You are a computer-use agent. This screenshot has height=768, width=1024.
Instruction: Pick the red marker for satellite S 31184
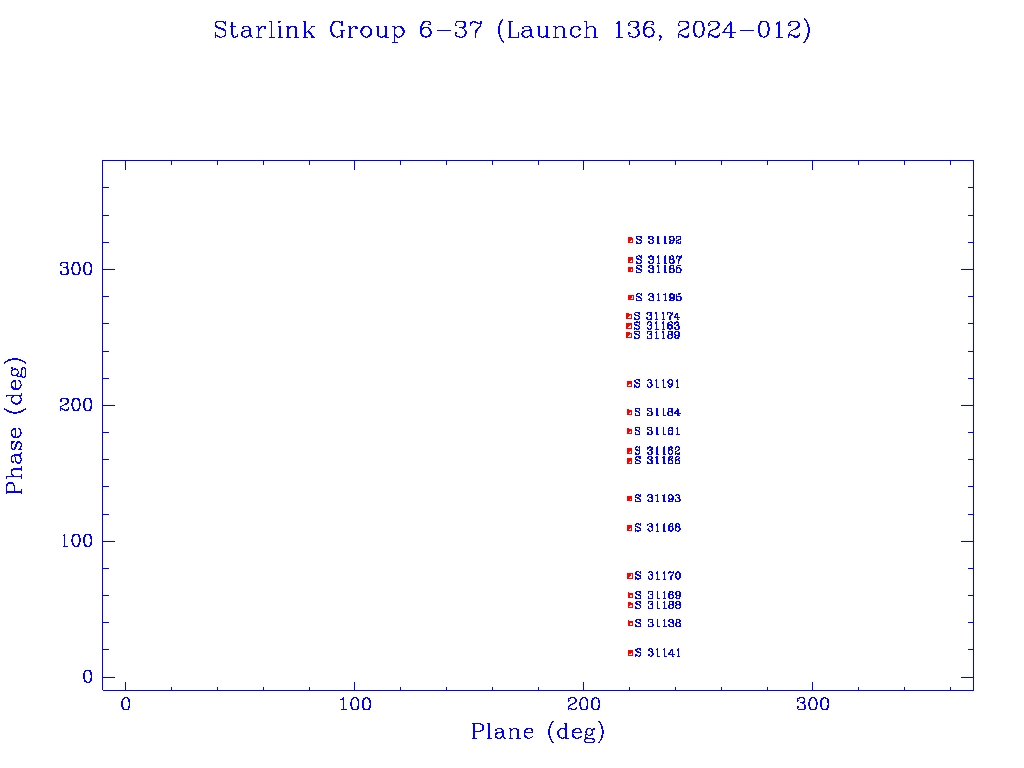pos(630,412)
